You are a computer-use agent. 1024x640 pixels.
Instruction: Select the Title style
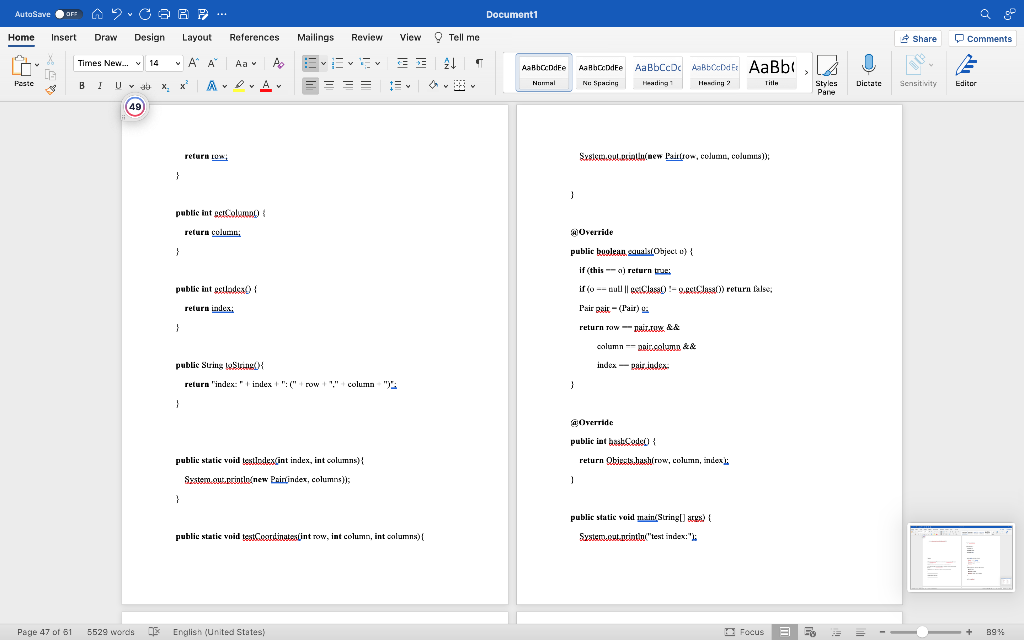(771, 72)
